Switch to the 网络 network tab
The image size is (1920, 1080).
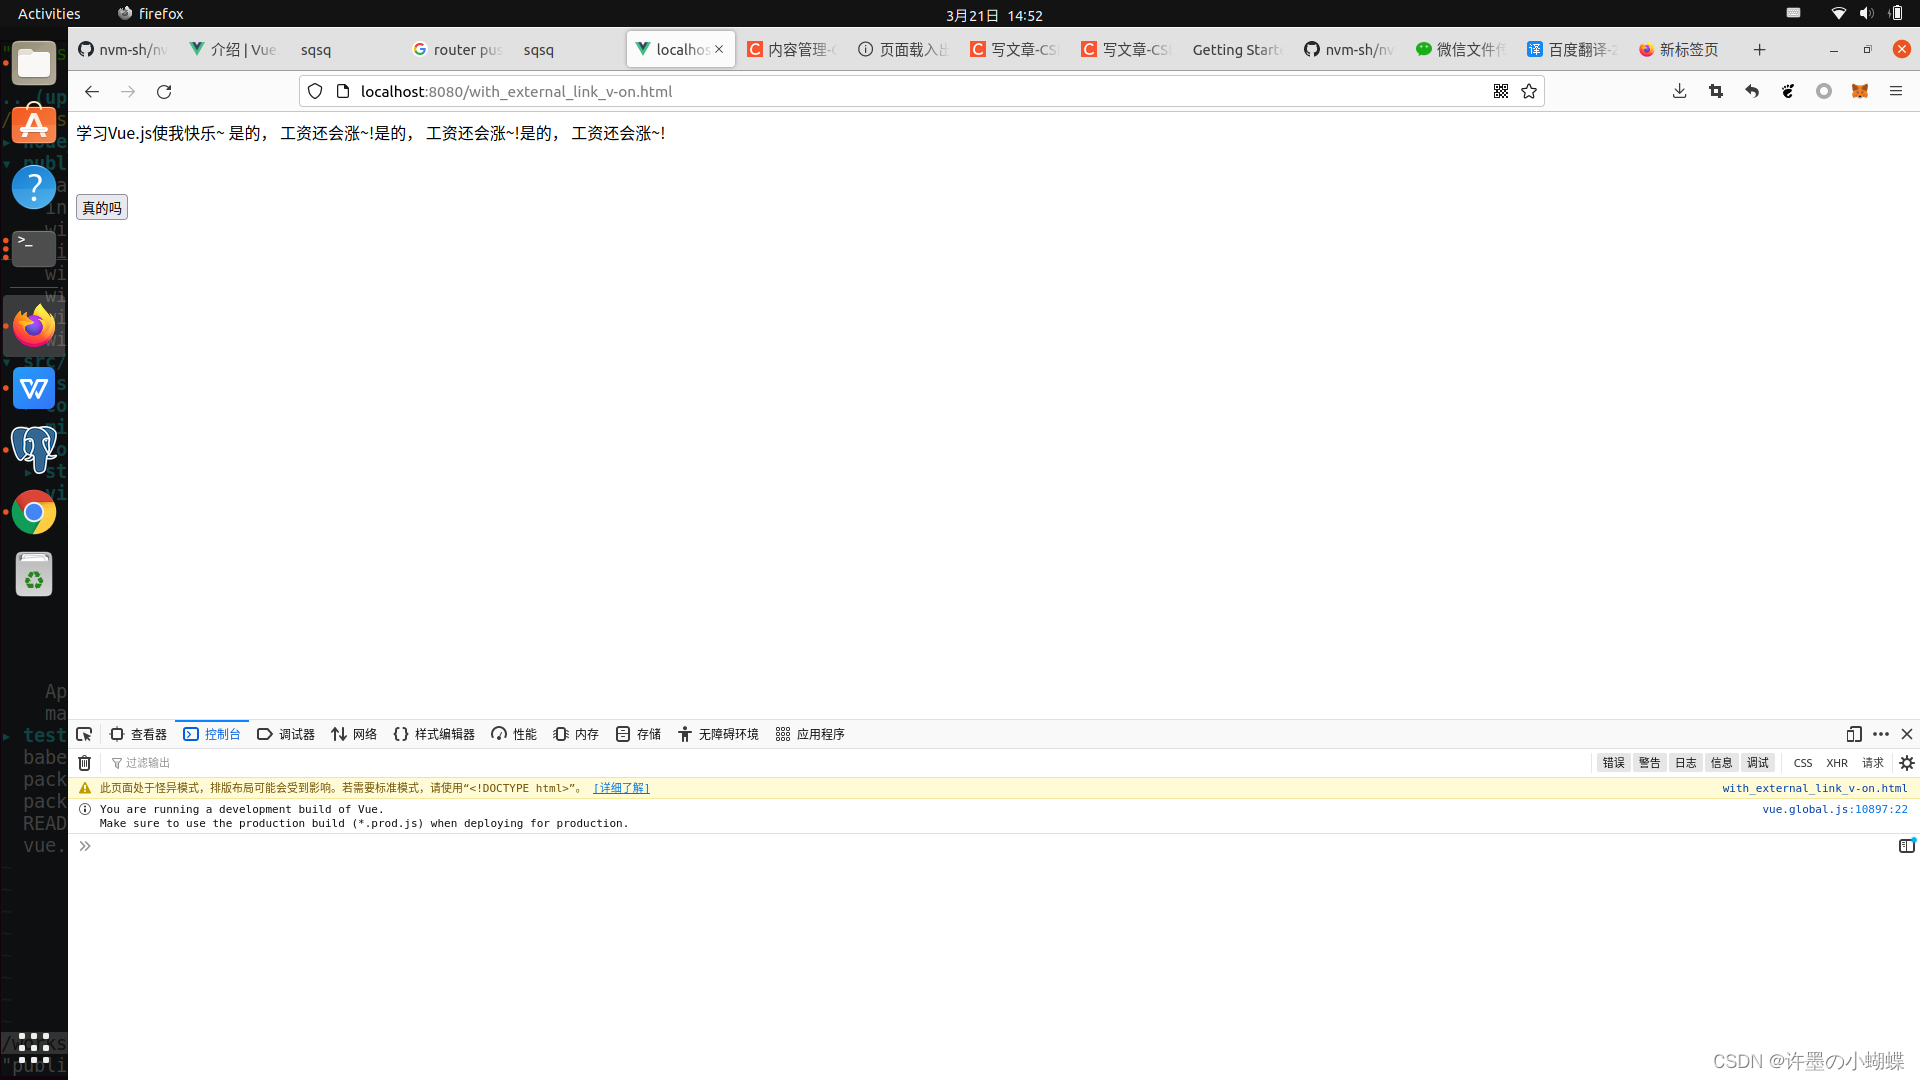355,734
